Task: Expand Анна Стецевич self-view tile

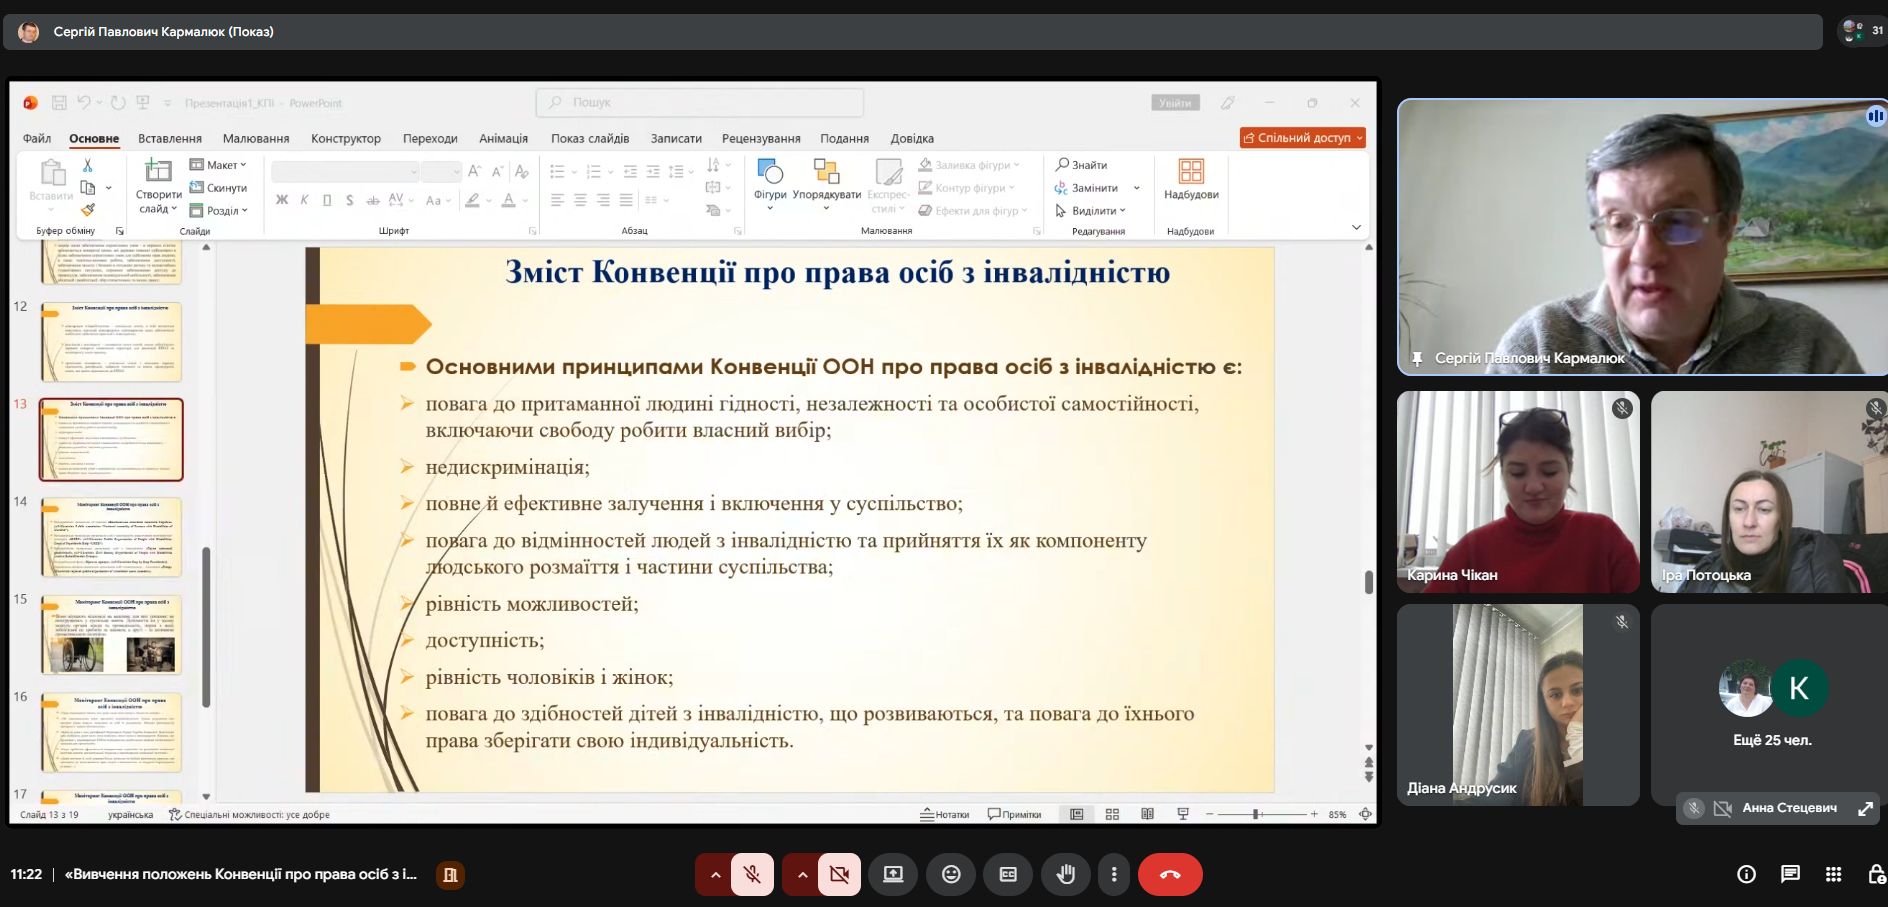Action: tap(1865, 808)
